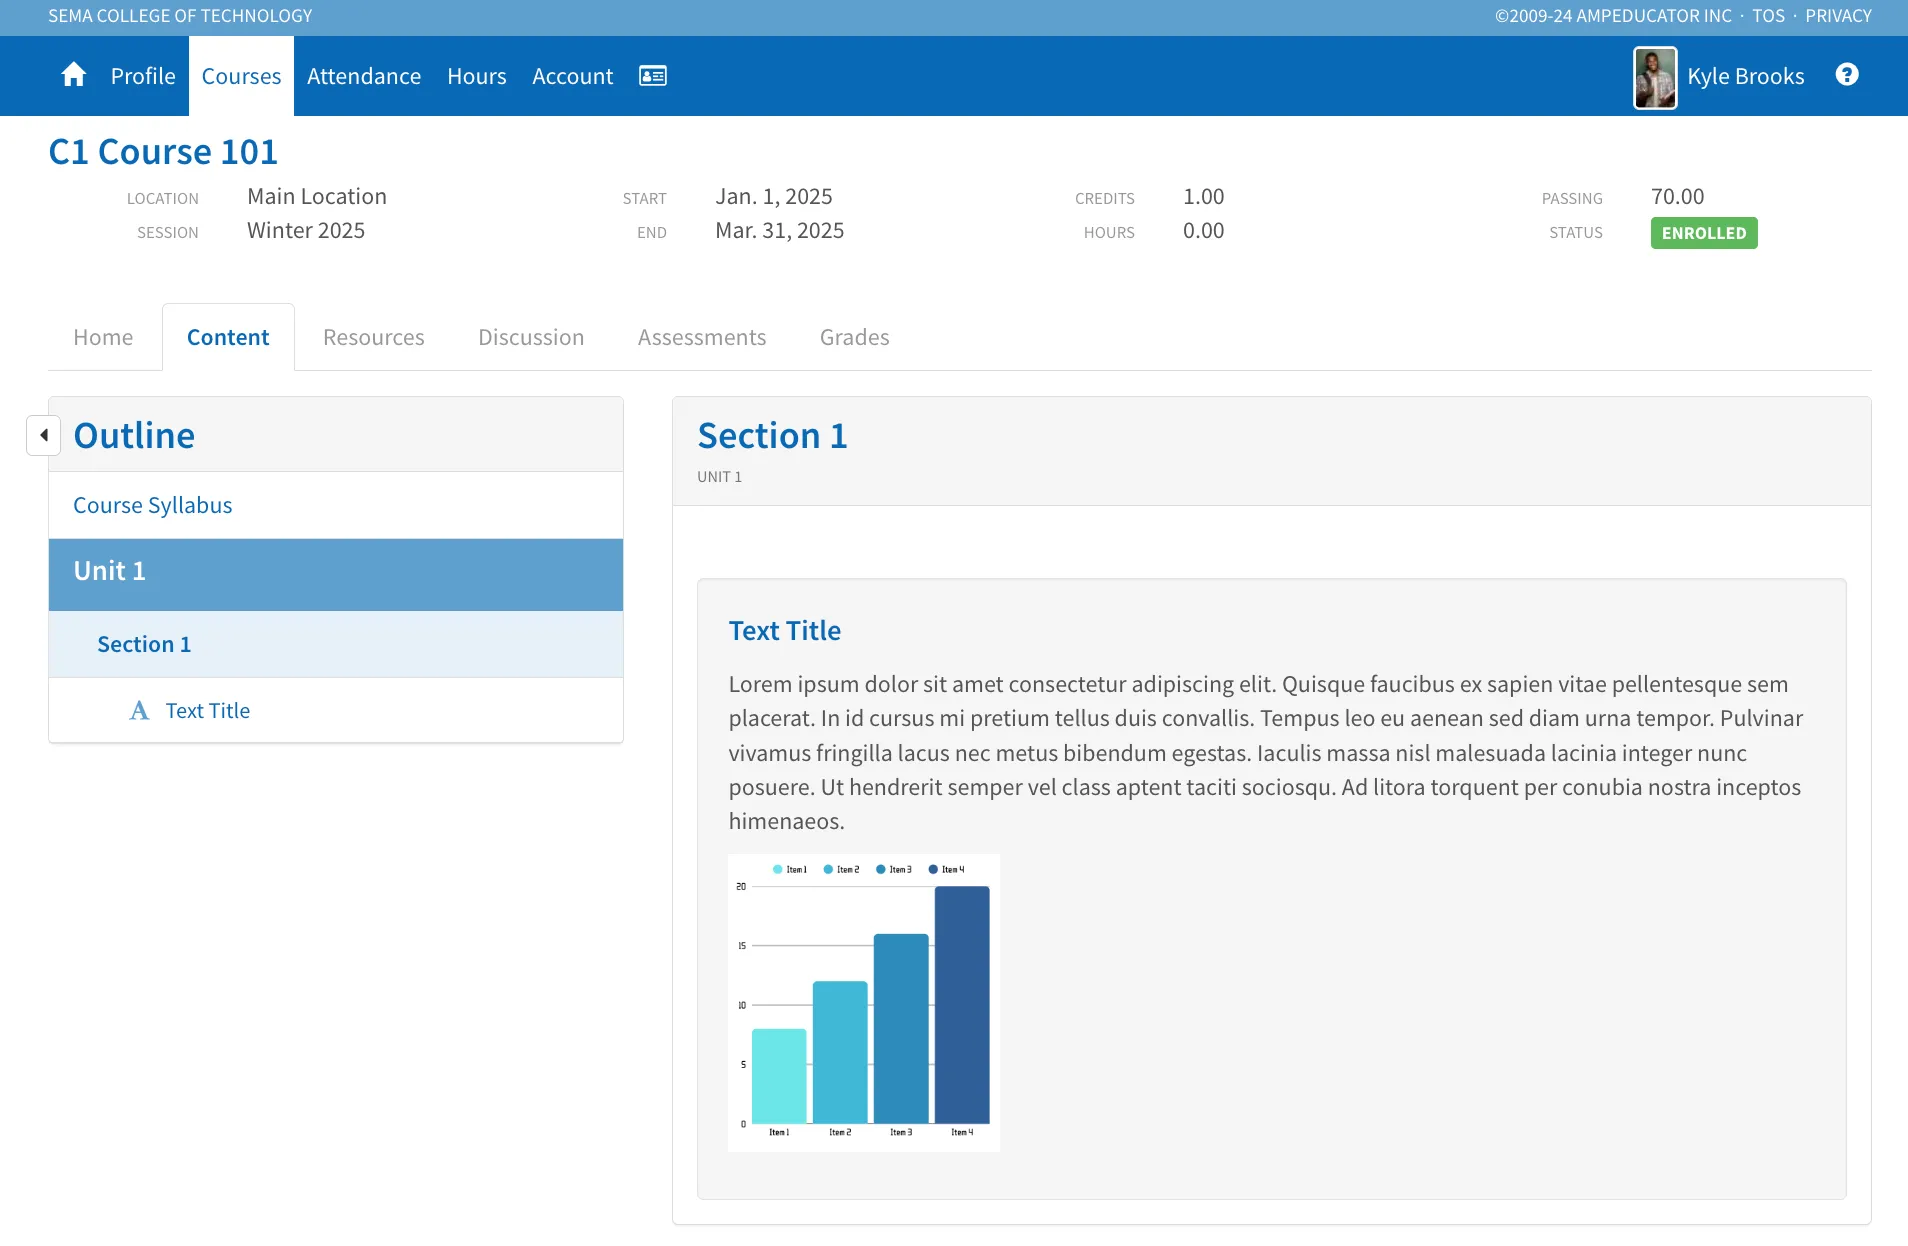Click the ENROLLED status badge
The width and height of the screenshot is (1908, 1246).
point(1704,233)
